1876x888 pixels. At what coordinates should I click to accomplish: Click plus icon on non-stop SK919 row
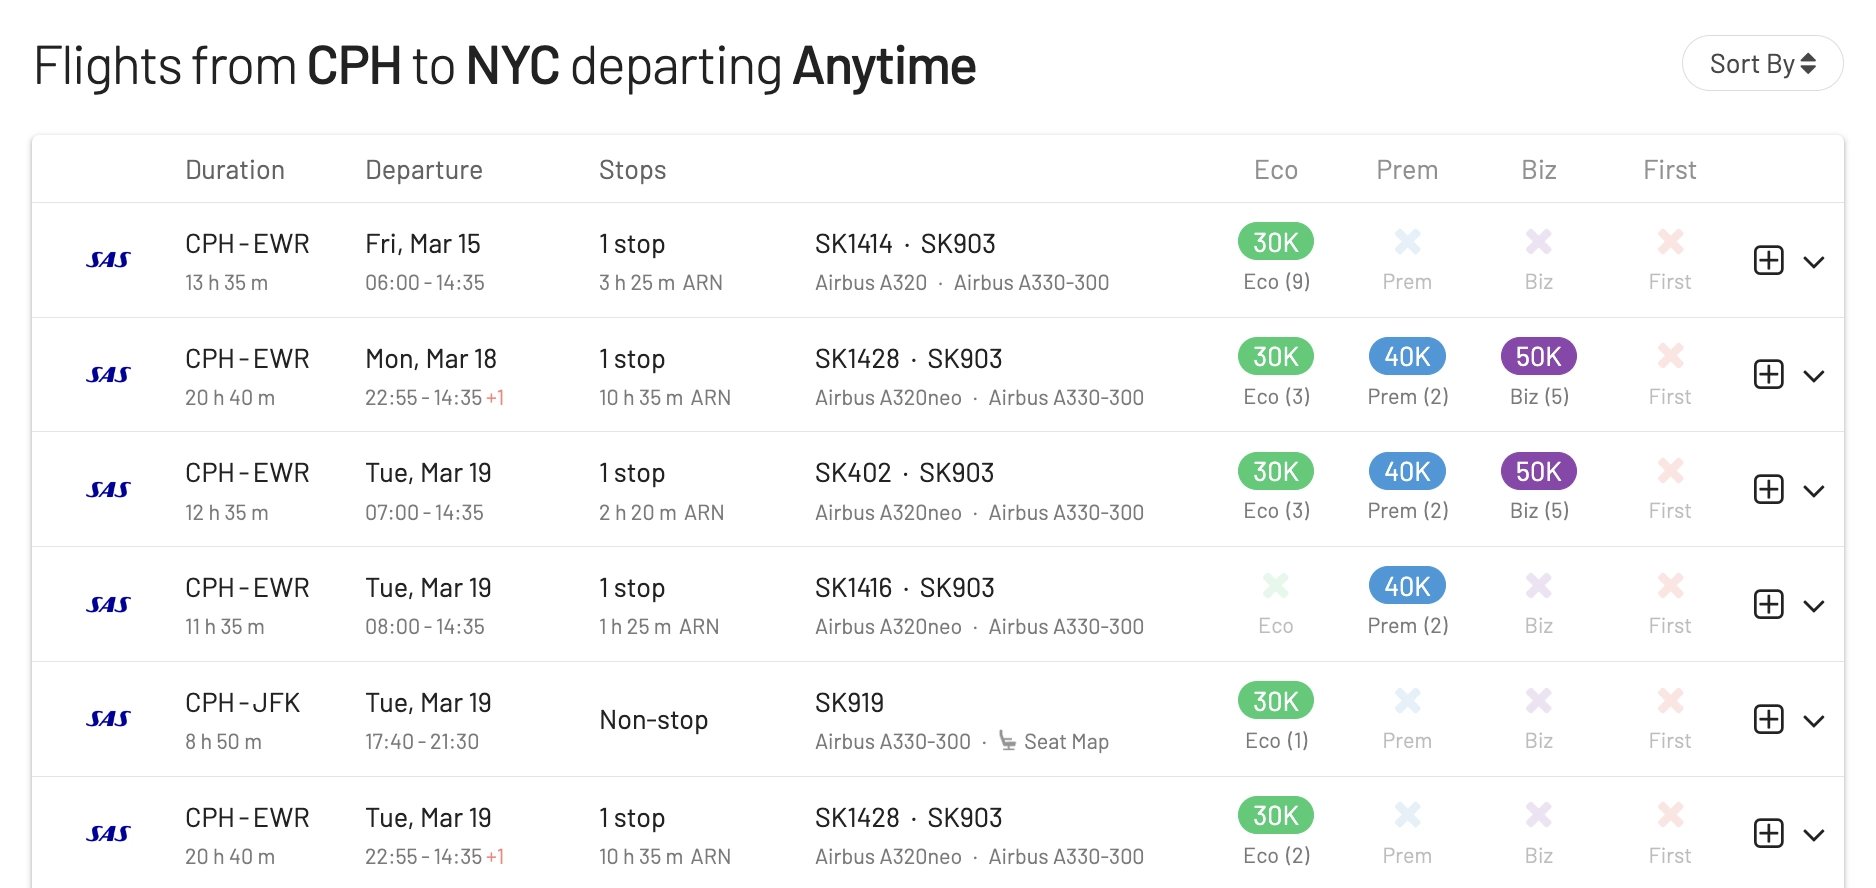1768,719
